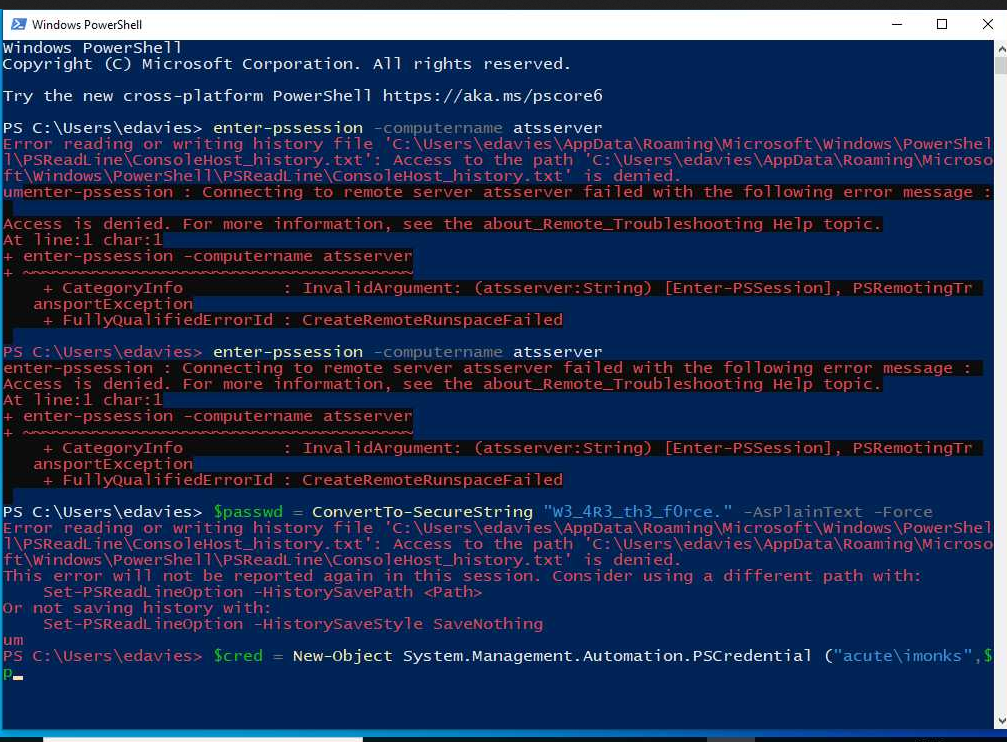
Task: Click the "W3_4R3_th3_f0rce." password string
Action: (630, 512)
